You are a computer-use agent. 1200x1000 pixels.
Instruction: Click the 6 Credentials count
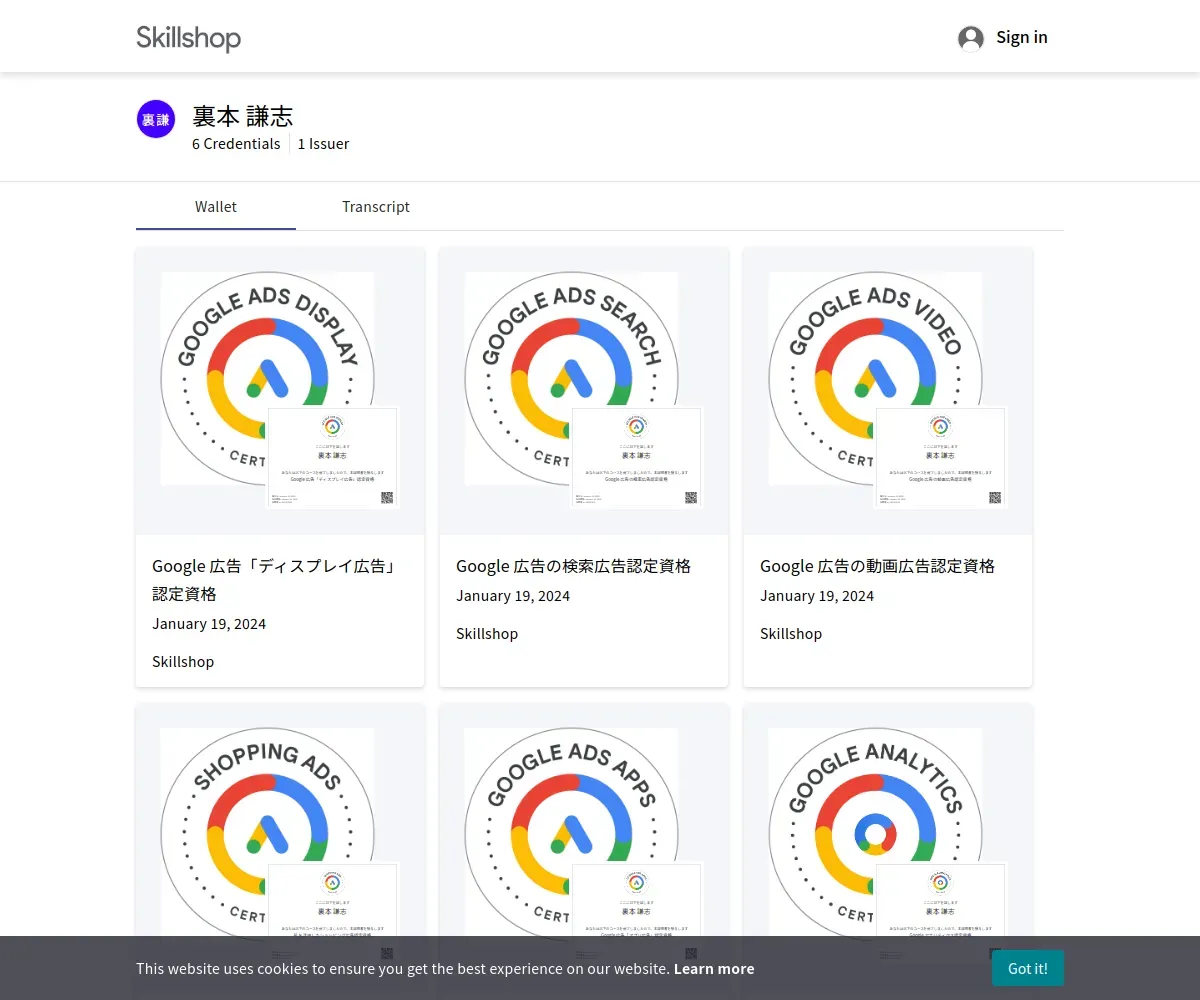(236, 144)
